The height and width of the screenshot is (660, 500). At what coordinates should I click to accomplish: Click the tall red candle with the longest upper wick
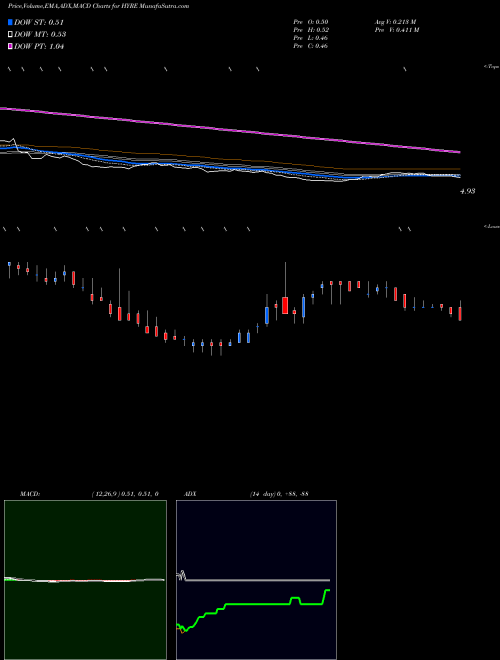click(285, 305)
